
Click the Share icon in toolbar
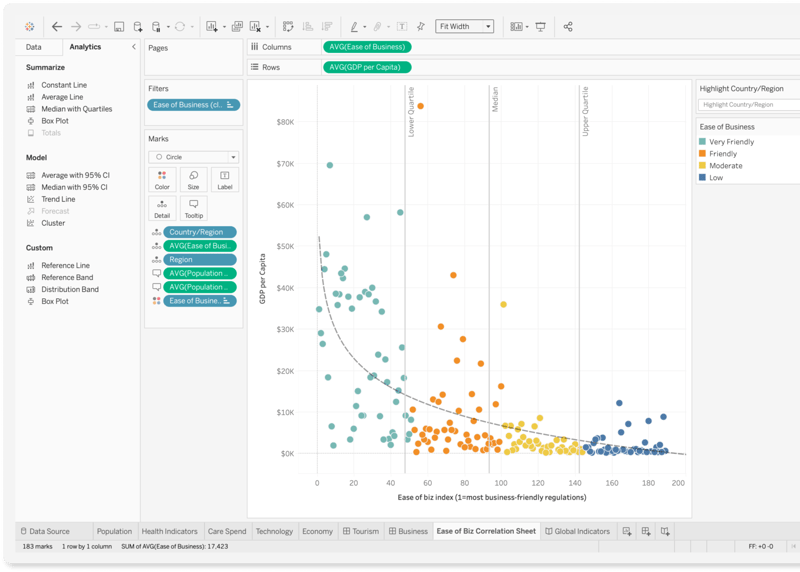click(568, 27)
